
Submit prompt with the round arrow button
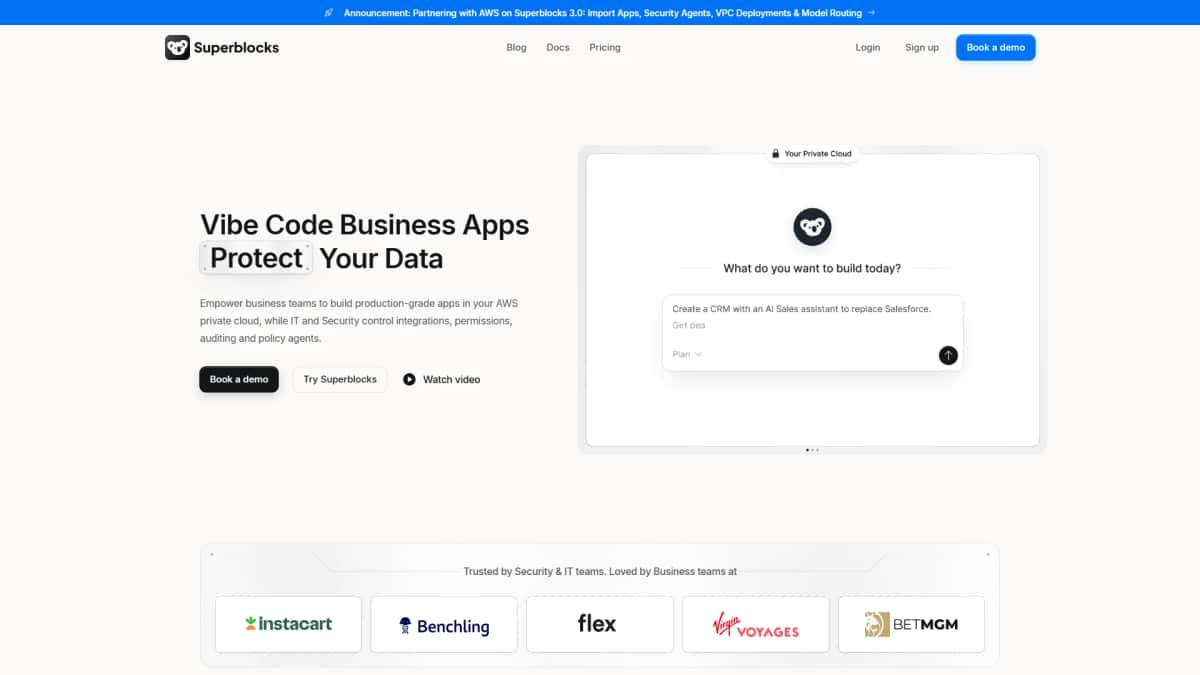(x=948, y=355)
